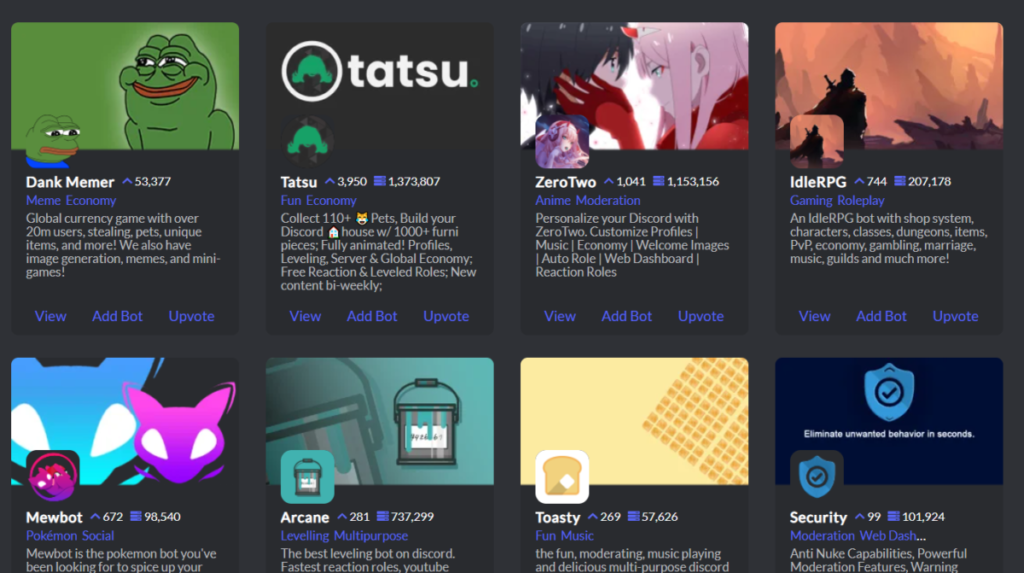Upvote the IdleRPG bot
The image size is (1024, 573).
click(x=955, y=316)
